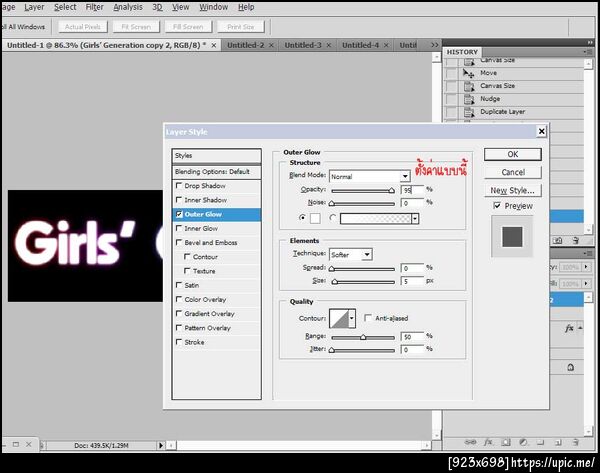Click the Actual Pixels button
Viewport: 600px width, 473px height.
[83, 27]
